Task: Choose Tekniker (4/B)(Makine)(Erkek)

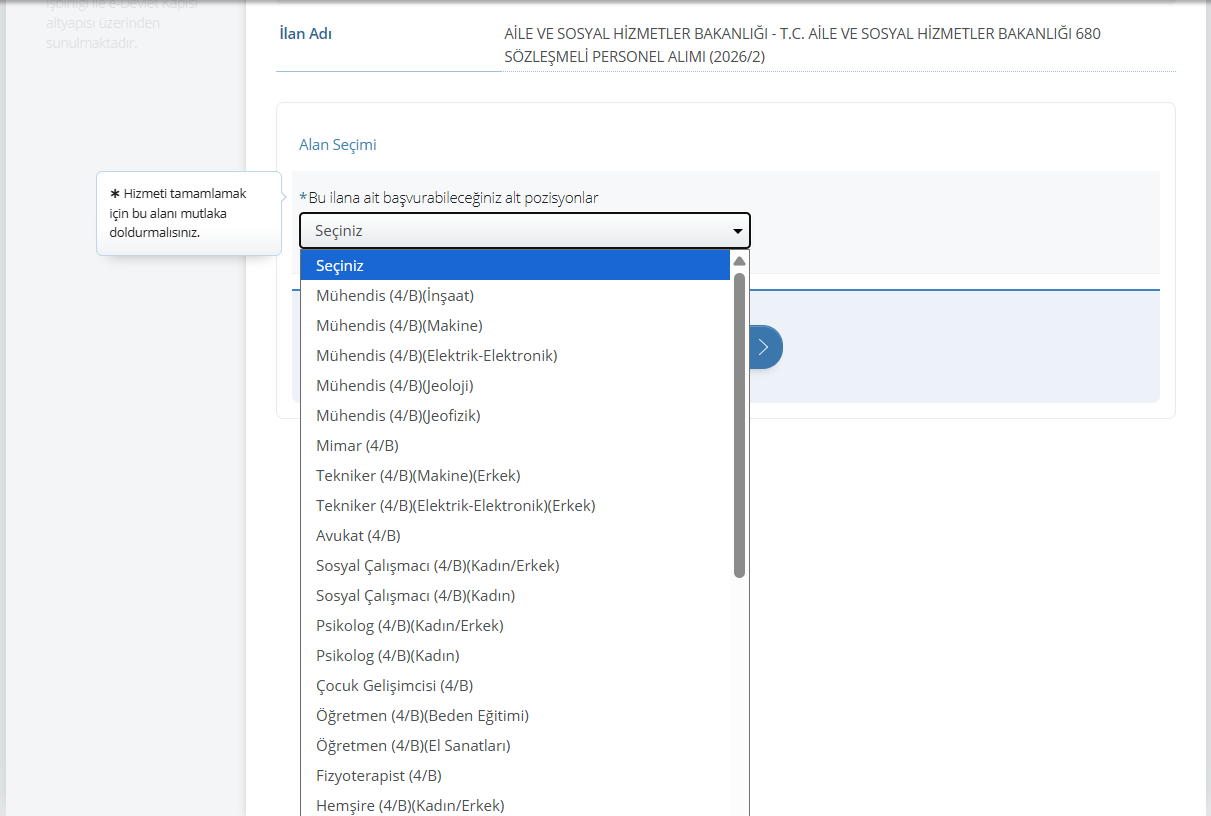Action: click(516, 475)
